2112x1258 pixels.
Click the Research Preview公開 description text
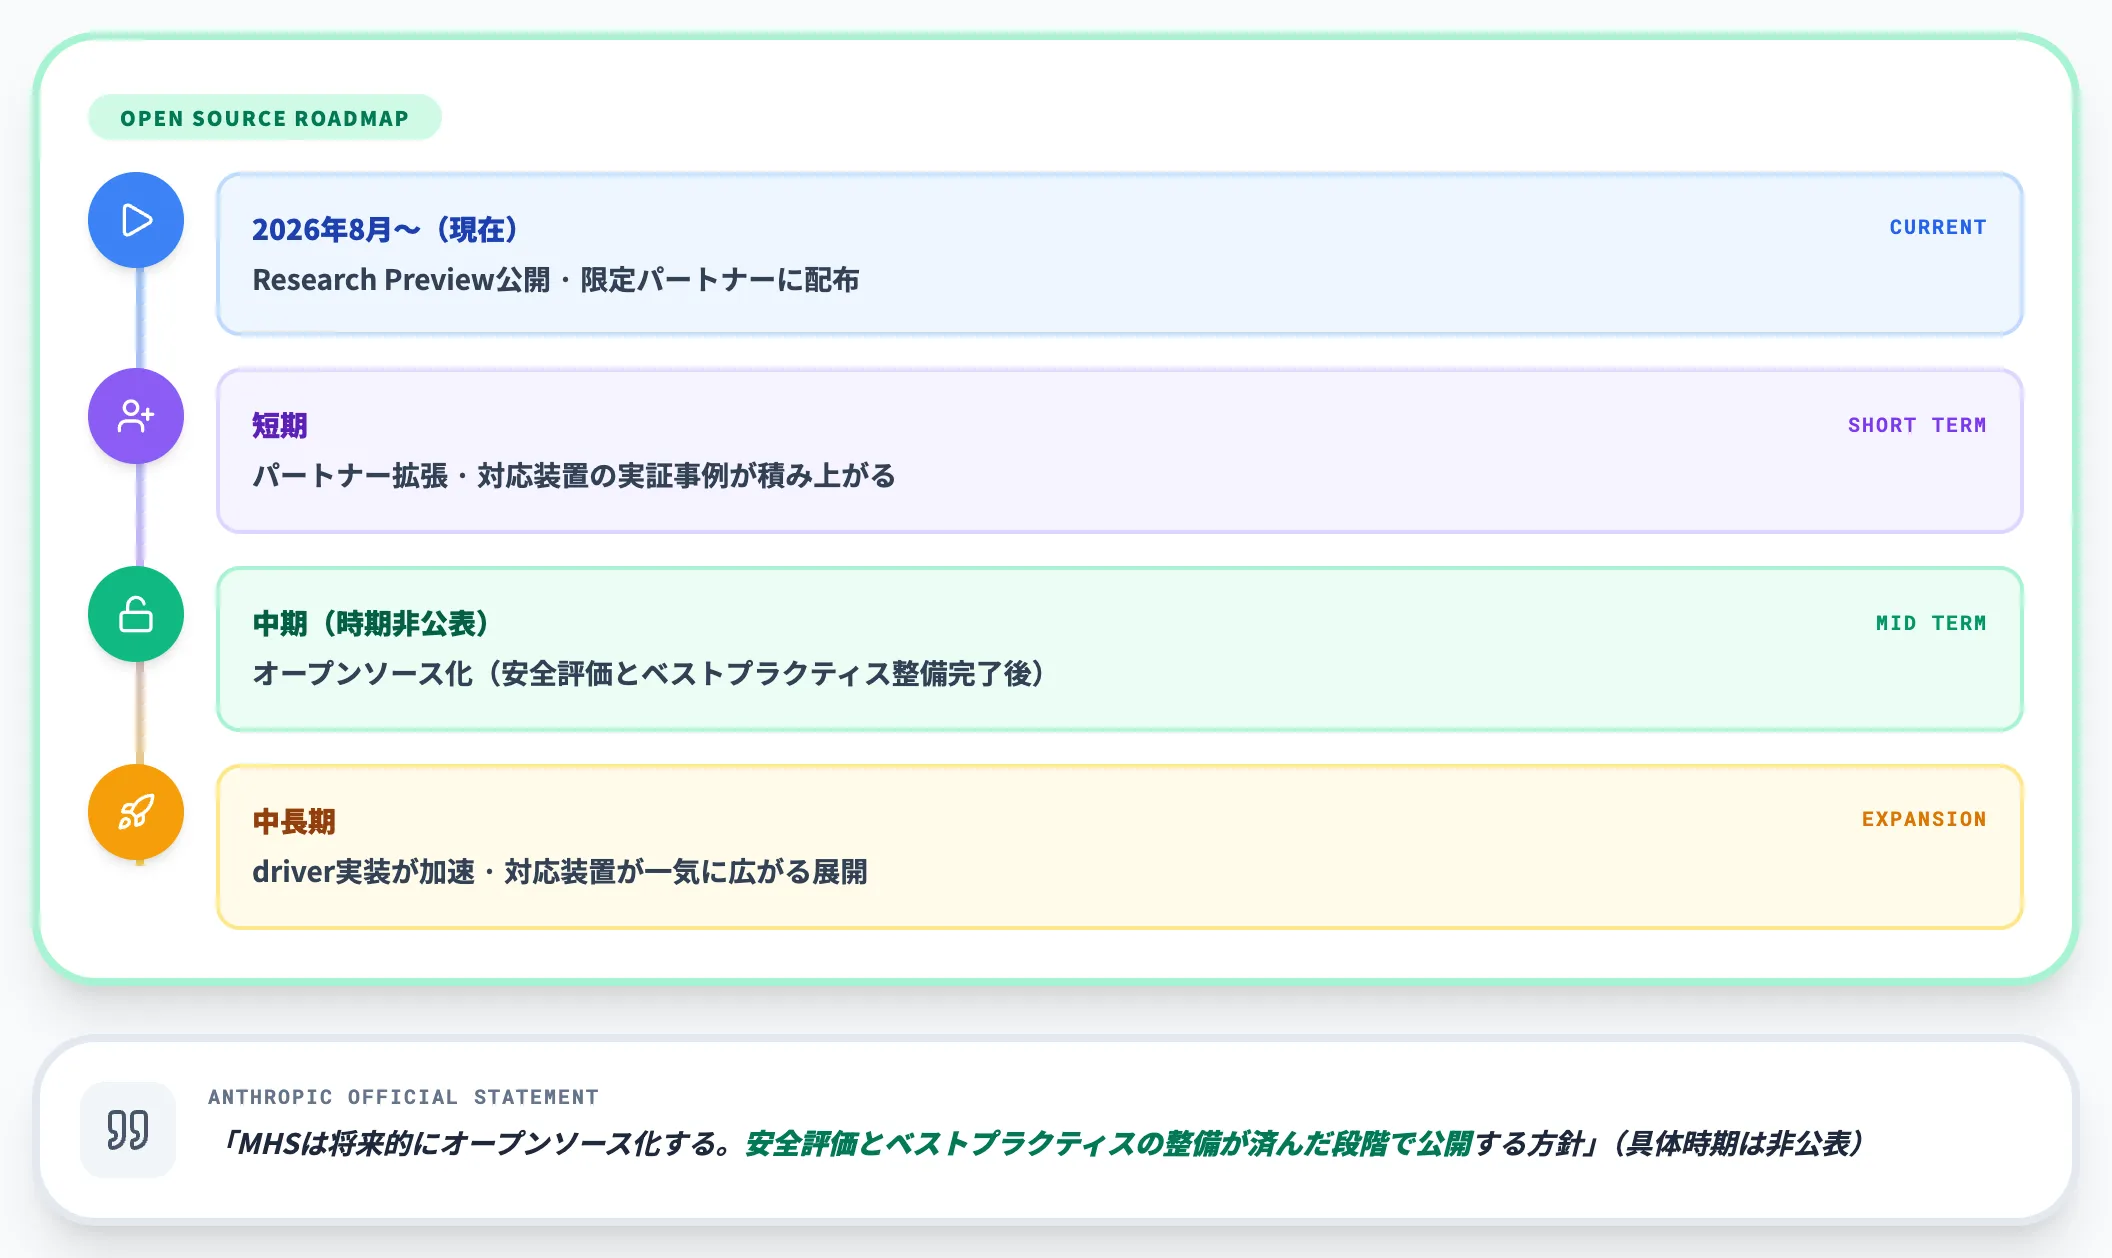coord(556,279)
